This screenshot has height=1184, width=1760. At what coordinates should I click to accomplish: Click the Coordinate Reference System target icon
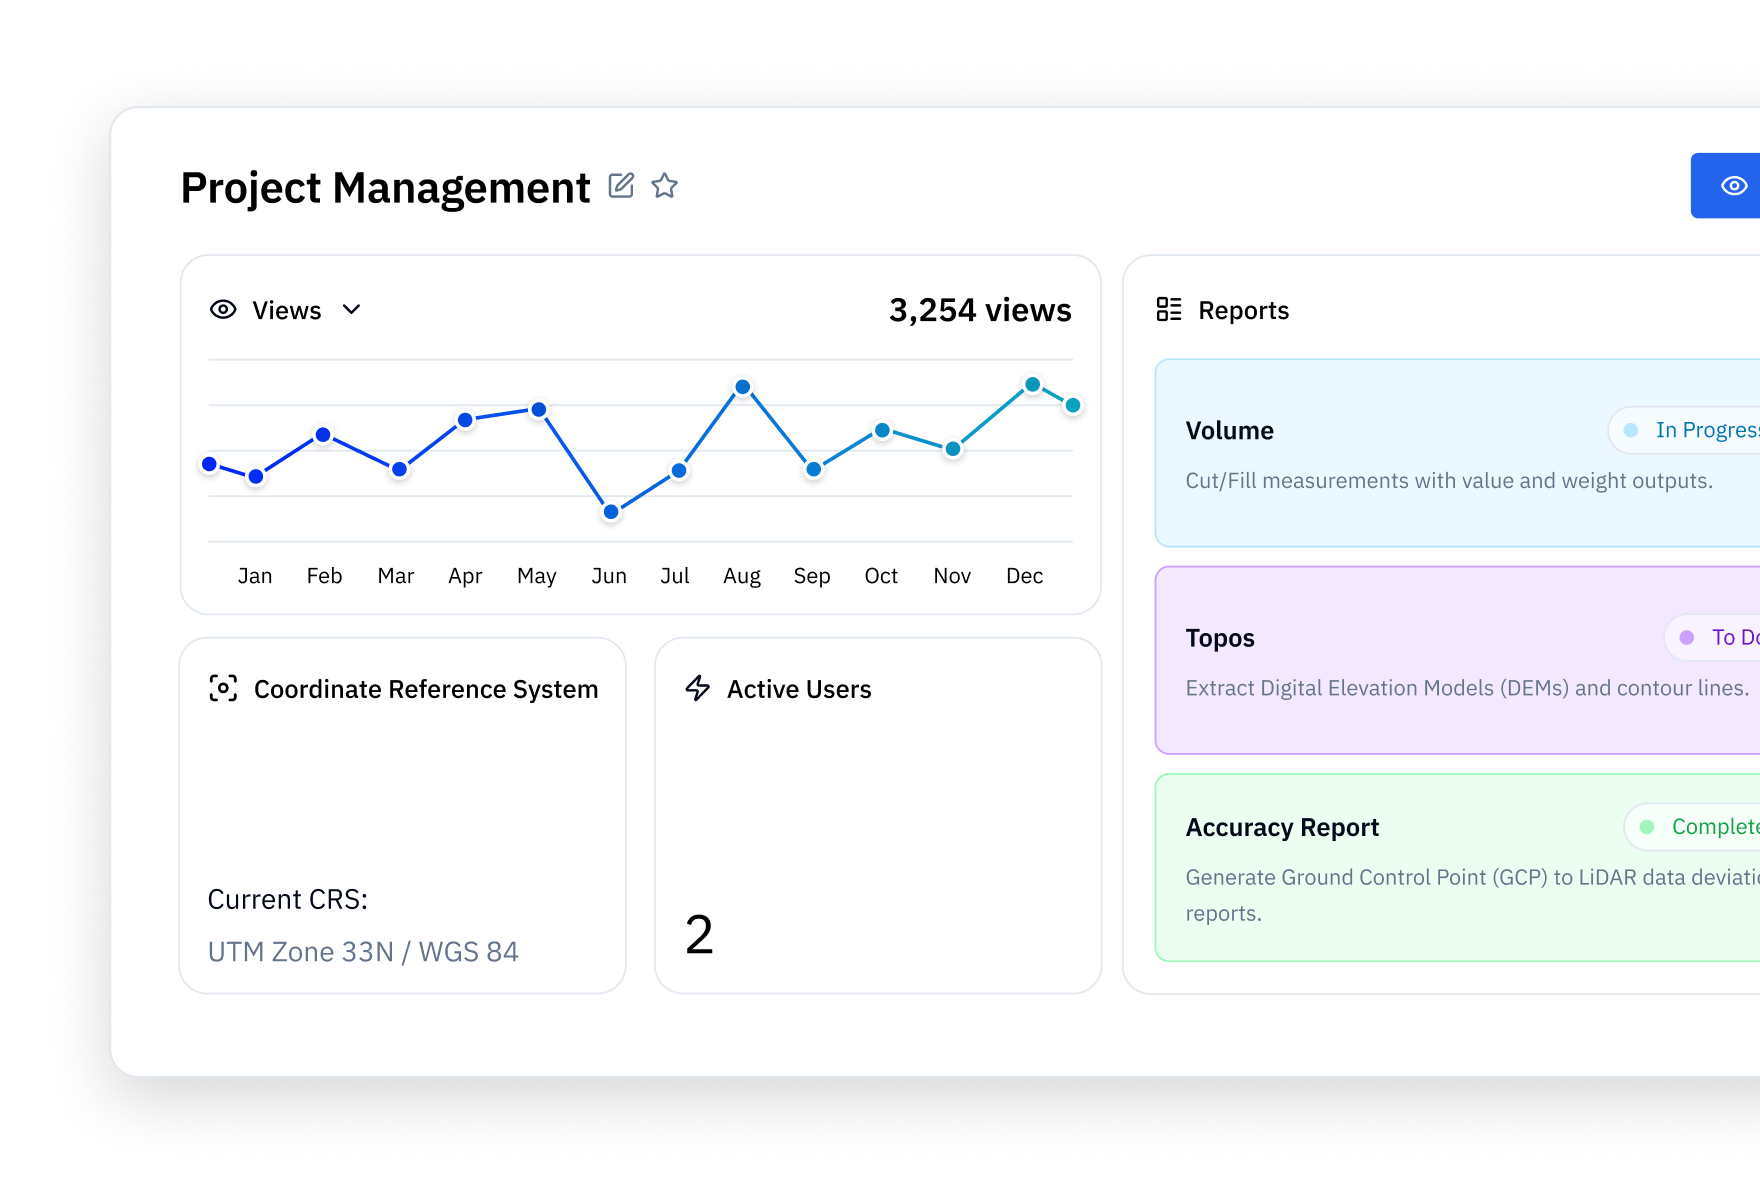pos(223,688)
